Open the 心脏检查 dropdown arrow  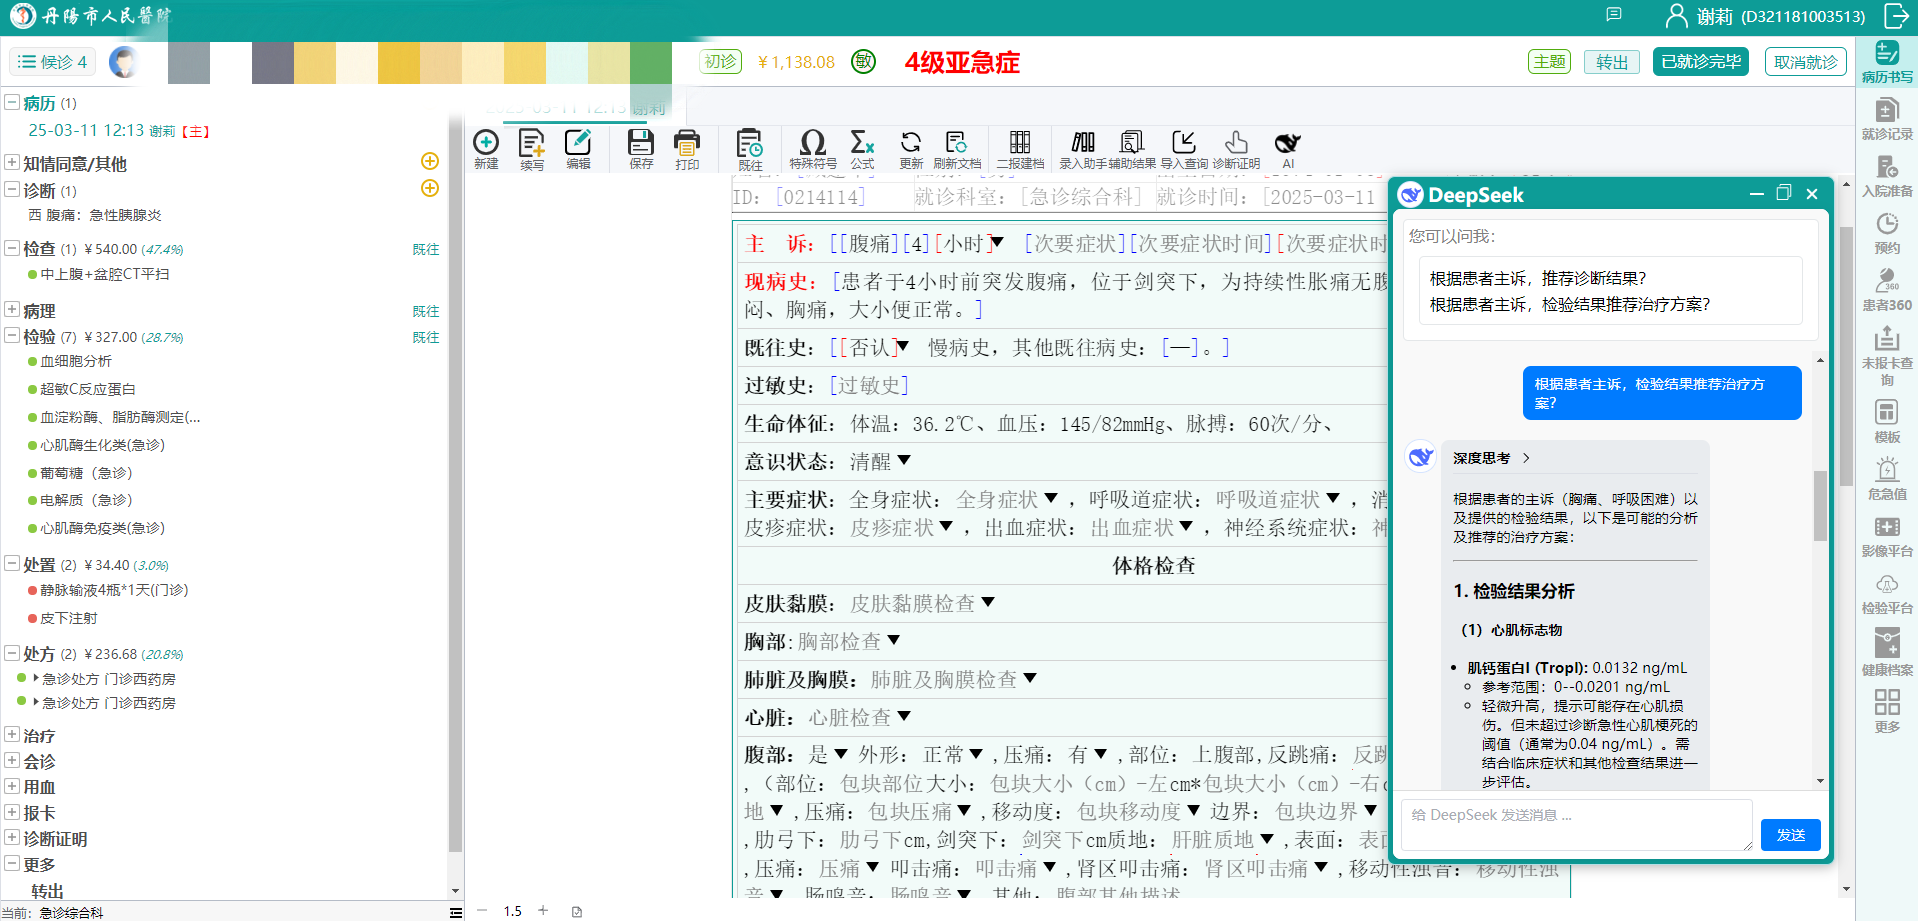coord(904,716)
